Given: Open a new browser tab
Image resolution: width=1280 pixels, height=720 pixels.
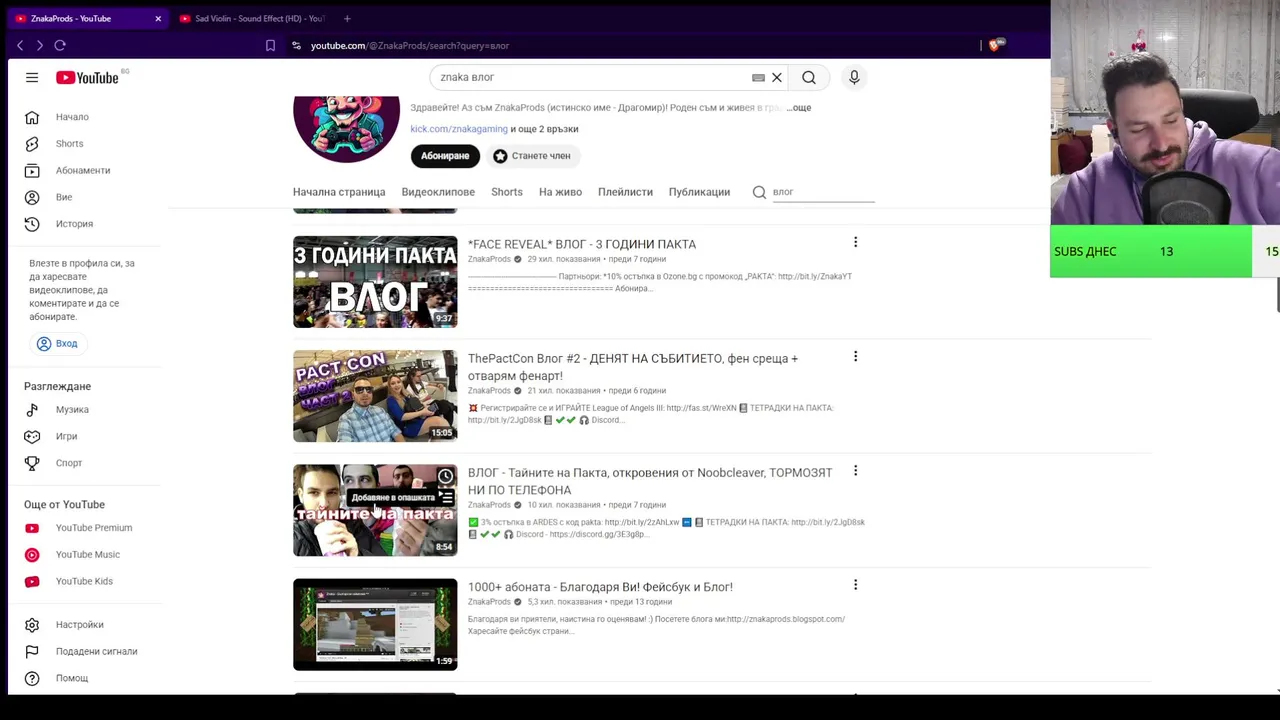Looking at the screenshot, I should click(347, 18).
